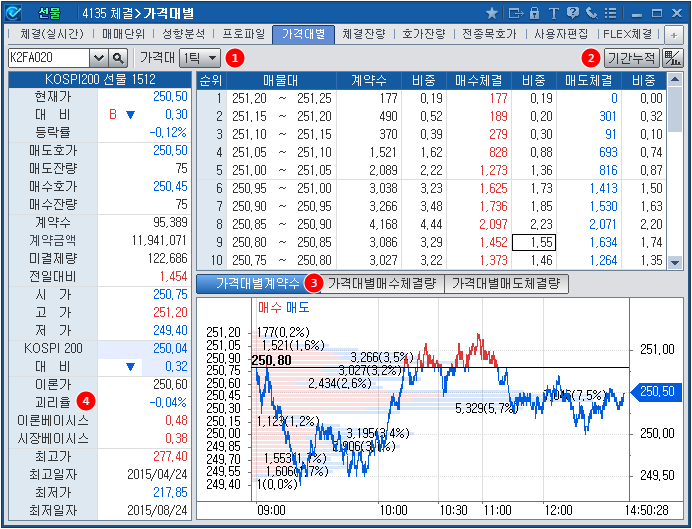Click the 매수체결 column header
692x529 pixels.
(478, 80)
